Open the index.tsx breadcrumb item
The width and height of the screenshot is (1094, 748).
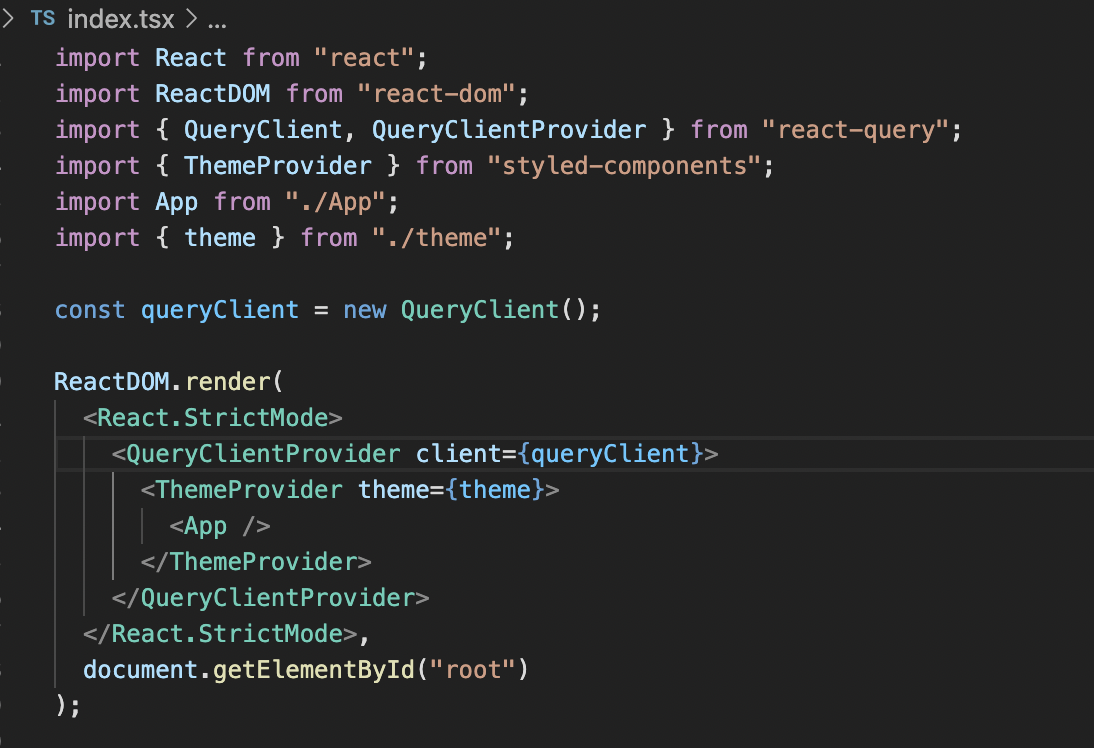pyautogui.click(x=121, y=20)
